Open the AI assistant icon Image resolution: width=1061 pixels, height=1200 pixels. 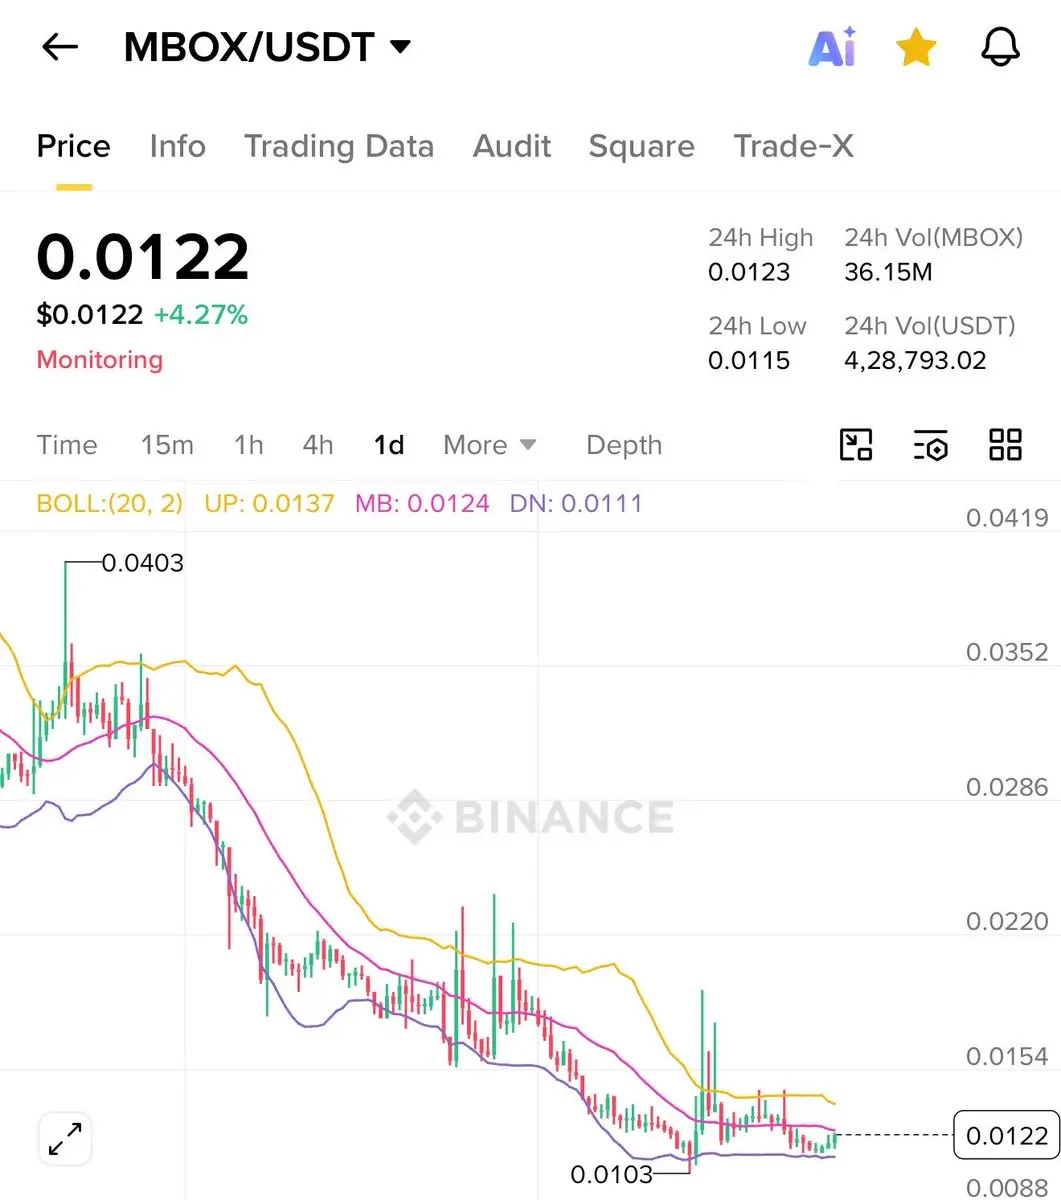click(832, 47)
